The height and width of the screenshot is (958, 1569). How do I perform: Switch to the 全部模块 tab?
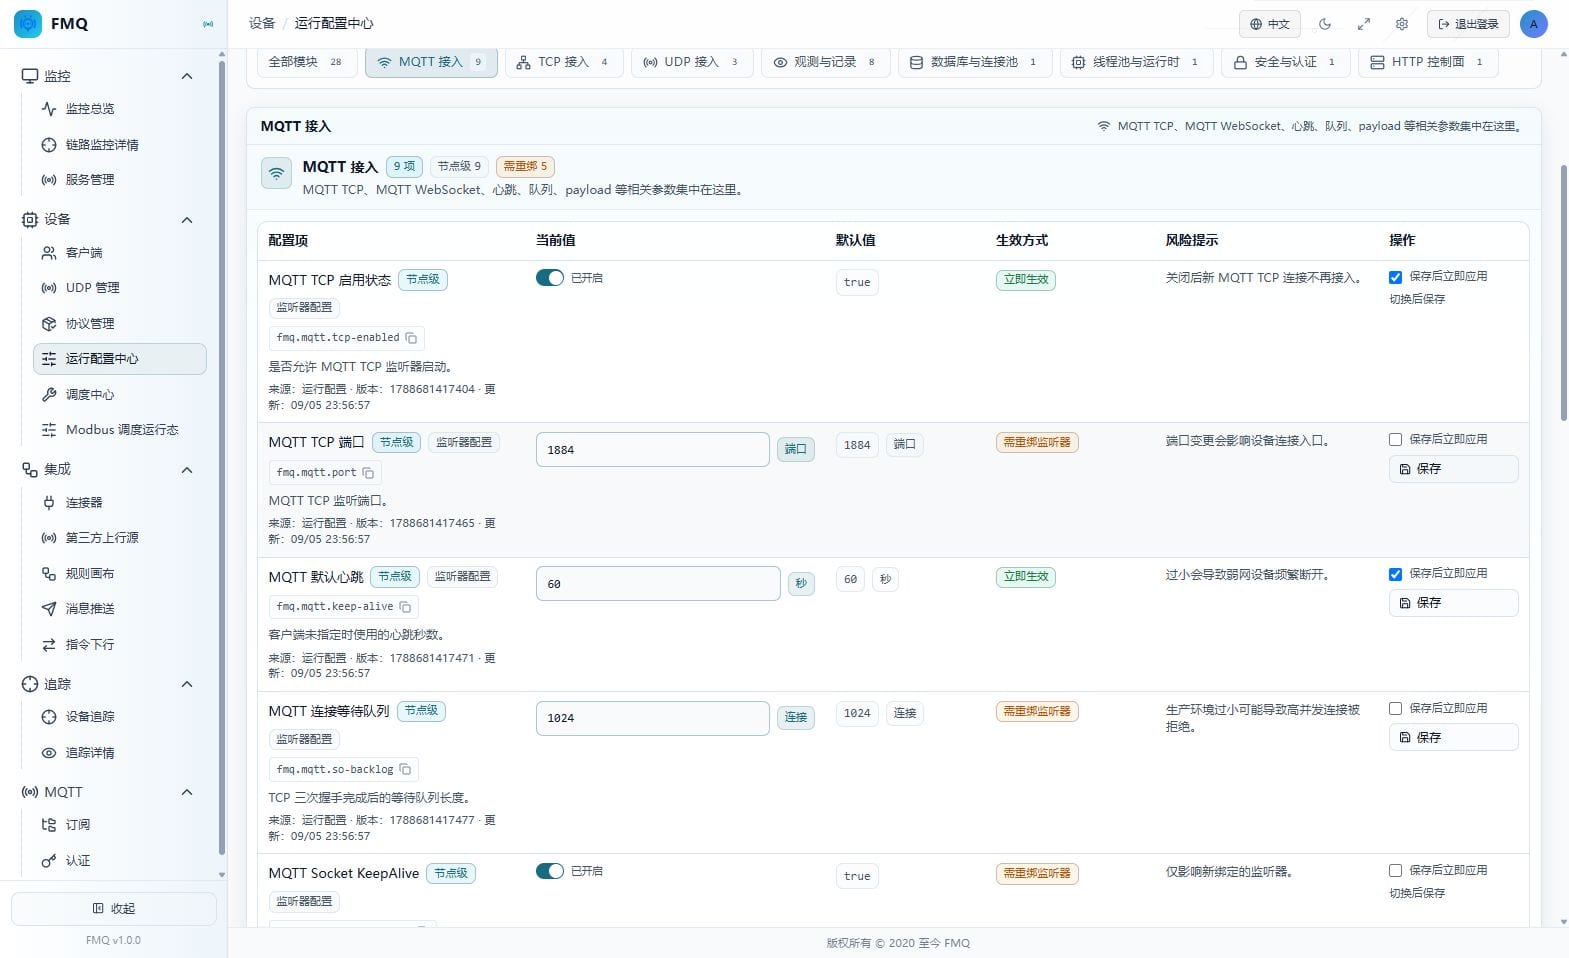307,62
